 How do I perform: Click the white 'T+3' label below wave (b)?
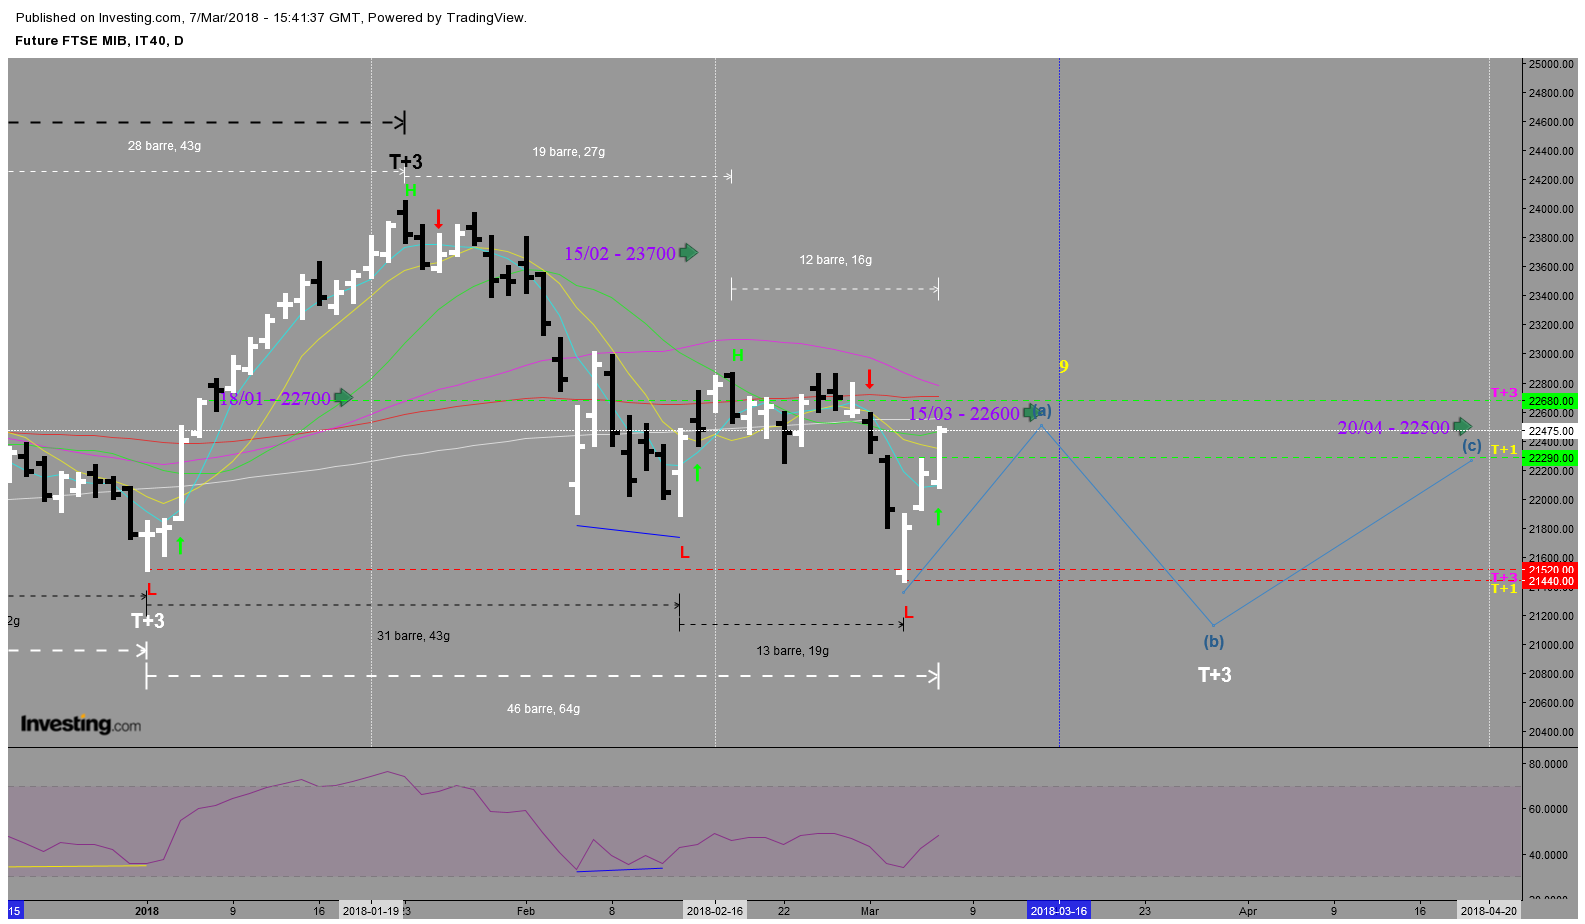1215,675
